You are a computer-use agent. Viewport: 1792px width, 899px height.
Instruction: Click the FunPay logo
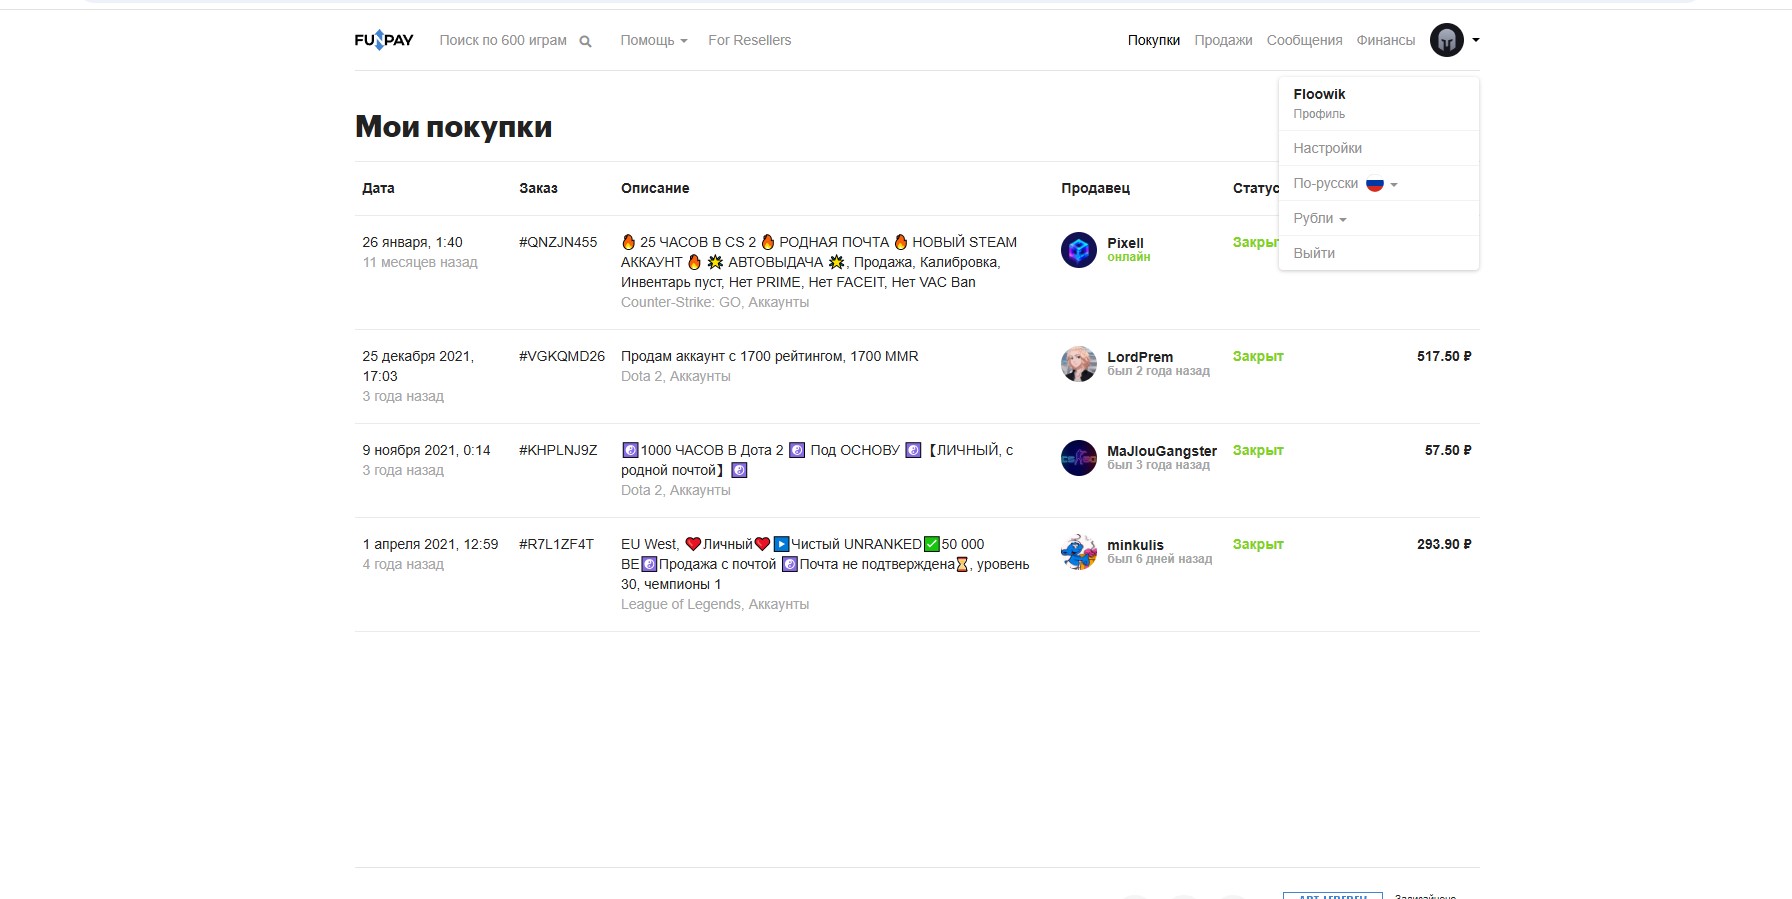(x=384, y=40)
